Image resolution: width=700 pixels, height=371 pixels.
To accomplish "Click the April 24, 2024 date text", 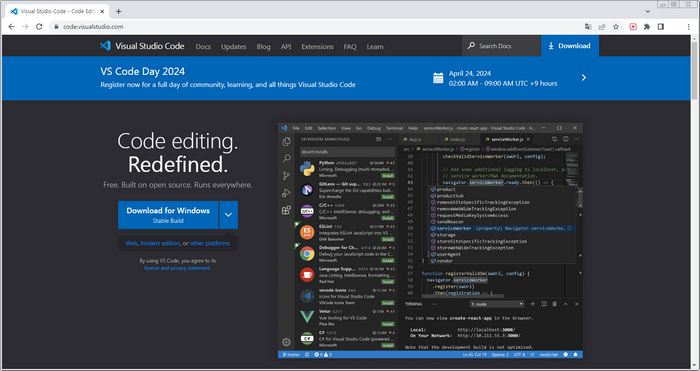I will pos(470,74).
